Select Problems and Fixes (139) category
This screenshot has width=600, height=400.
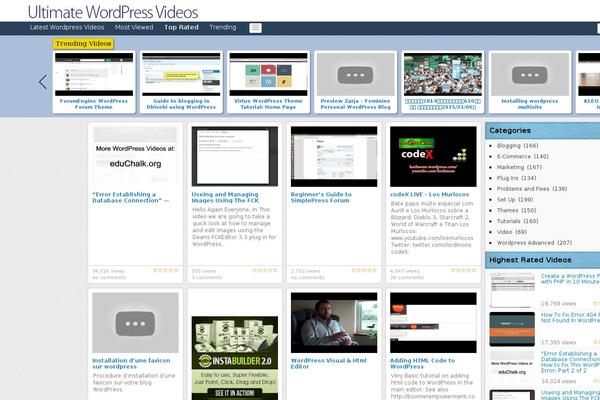pyautogui.click(x=532, y=189)
